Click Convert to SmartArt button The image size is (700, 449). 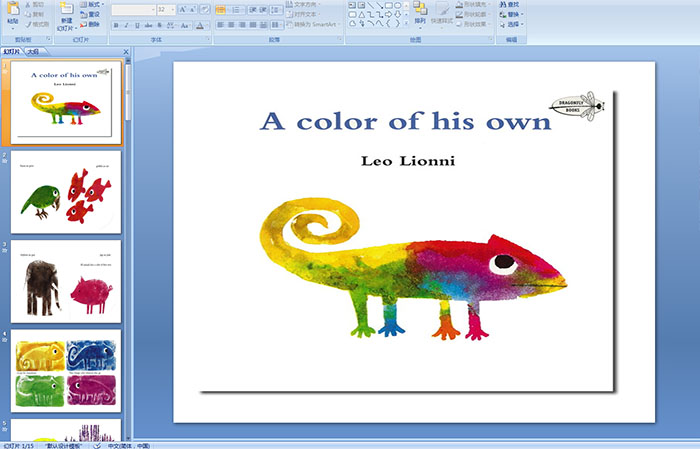pyautogui.click(x=314, y=24)
